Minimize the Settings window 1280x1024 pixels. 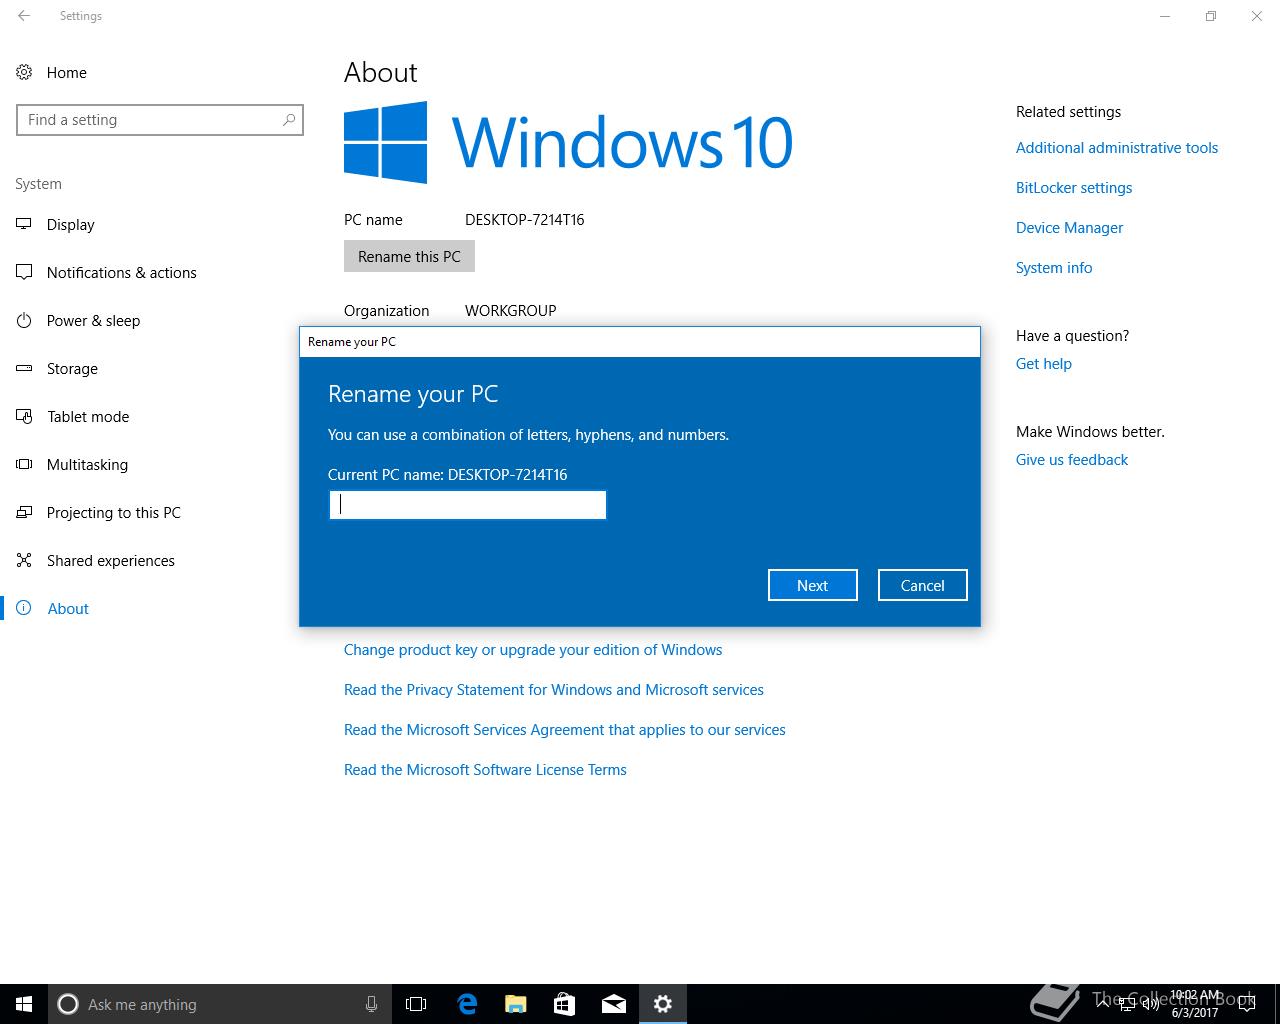pos(1165,16)
